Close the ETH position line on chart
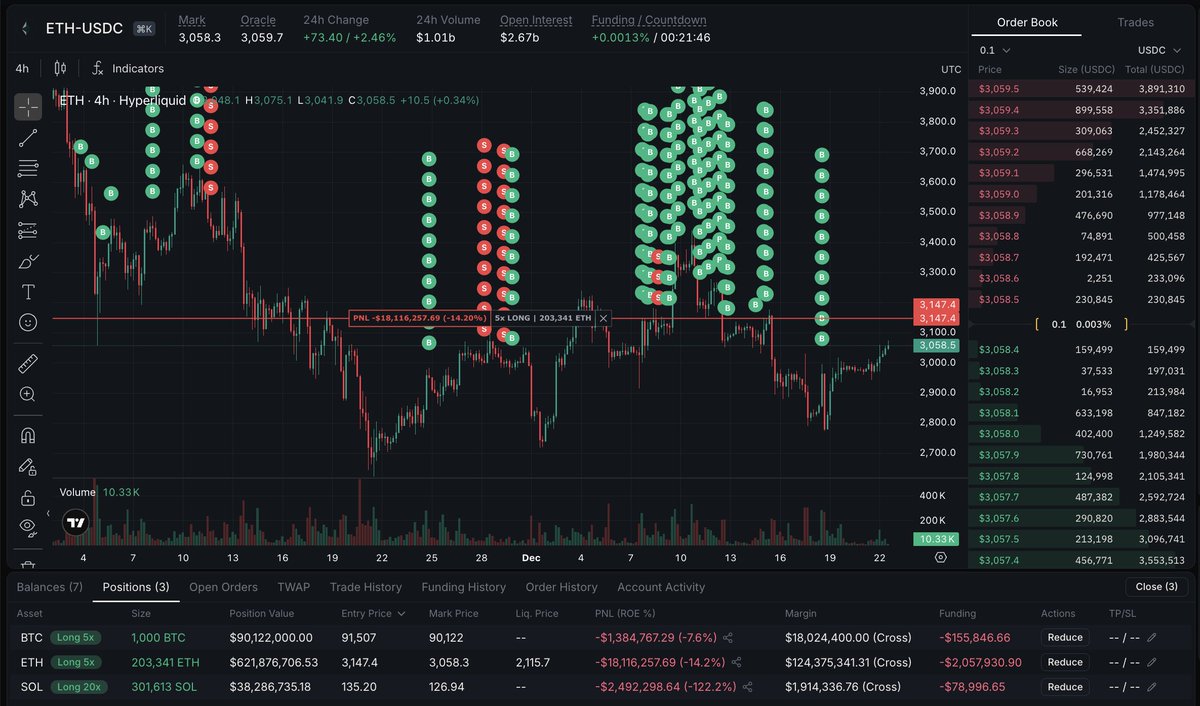This screenshot has width=1200, height=706. coord(603,318)
